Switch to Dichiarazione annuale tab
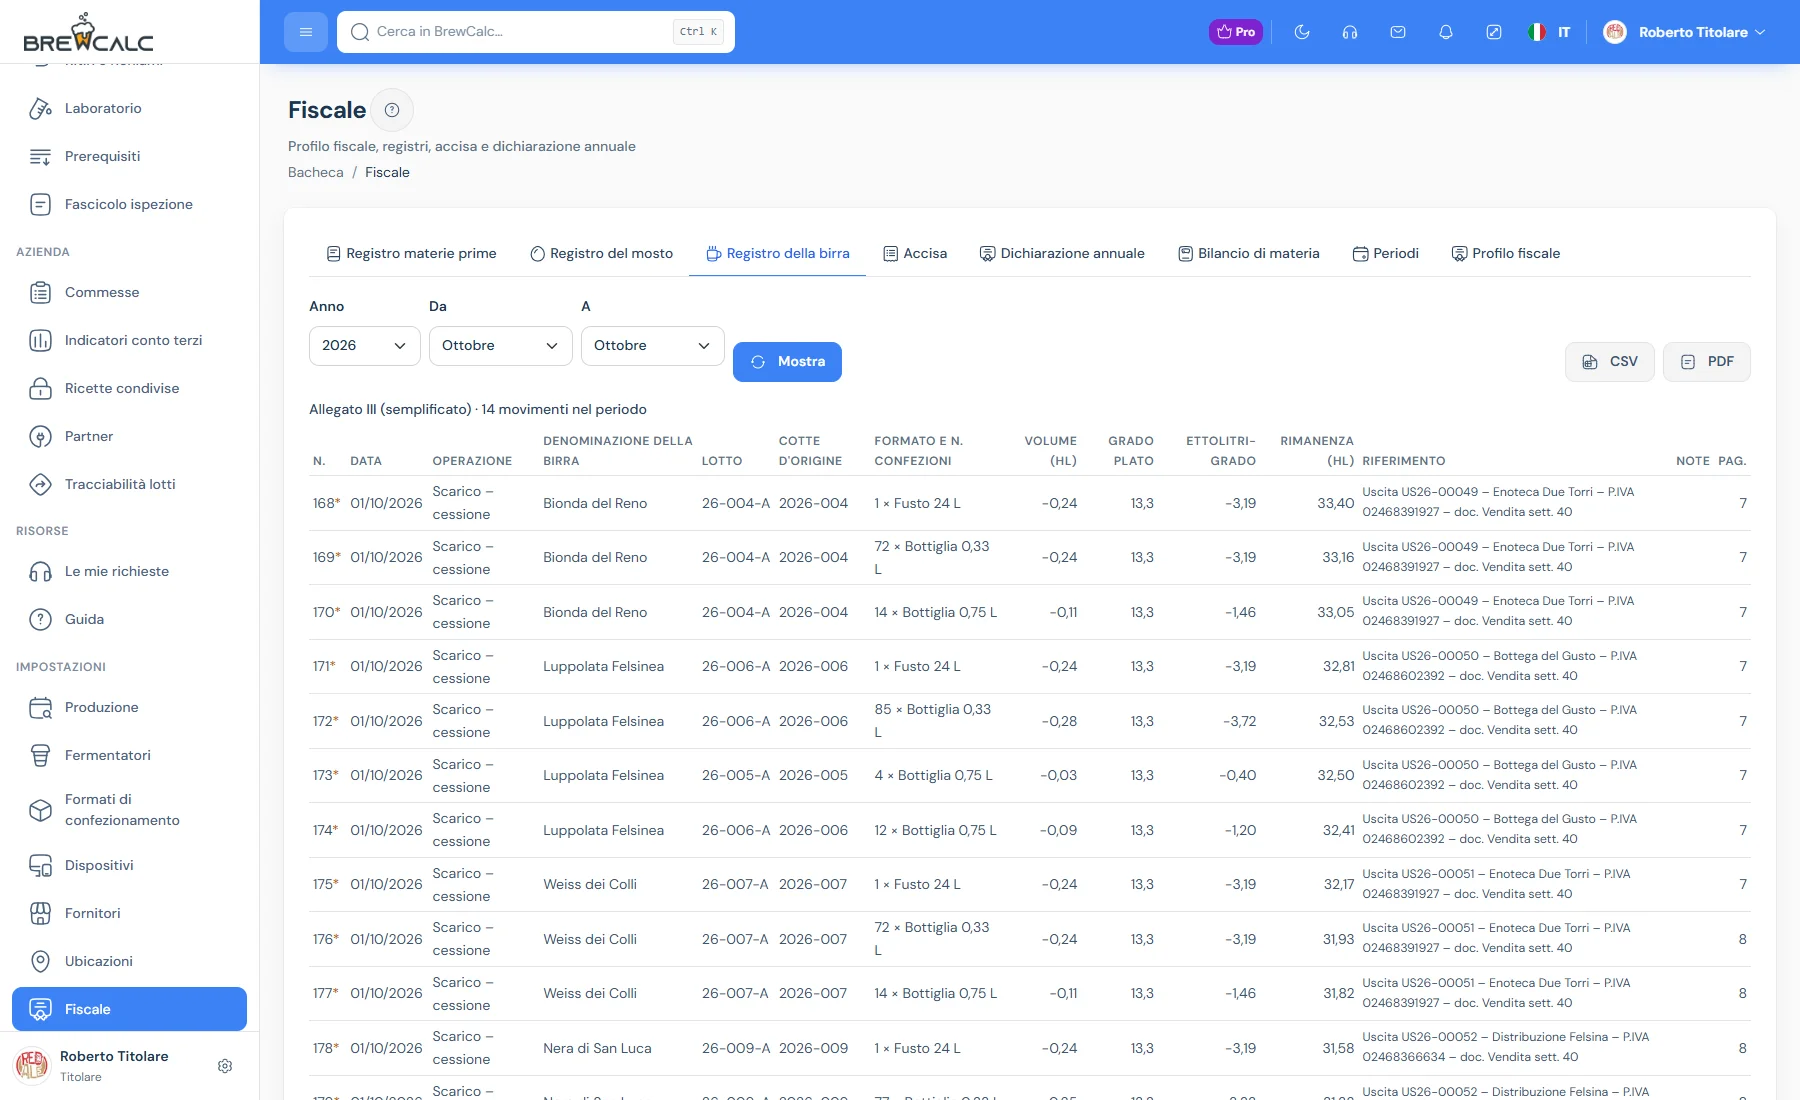Viewport: 1800px width, 1100px height. tap(1062, 253)
